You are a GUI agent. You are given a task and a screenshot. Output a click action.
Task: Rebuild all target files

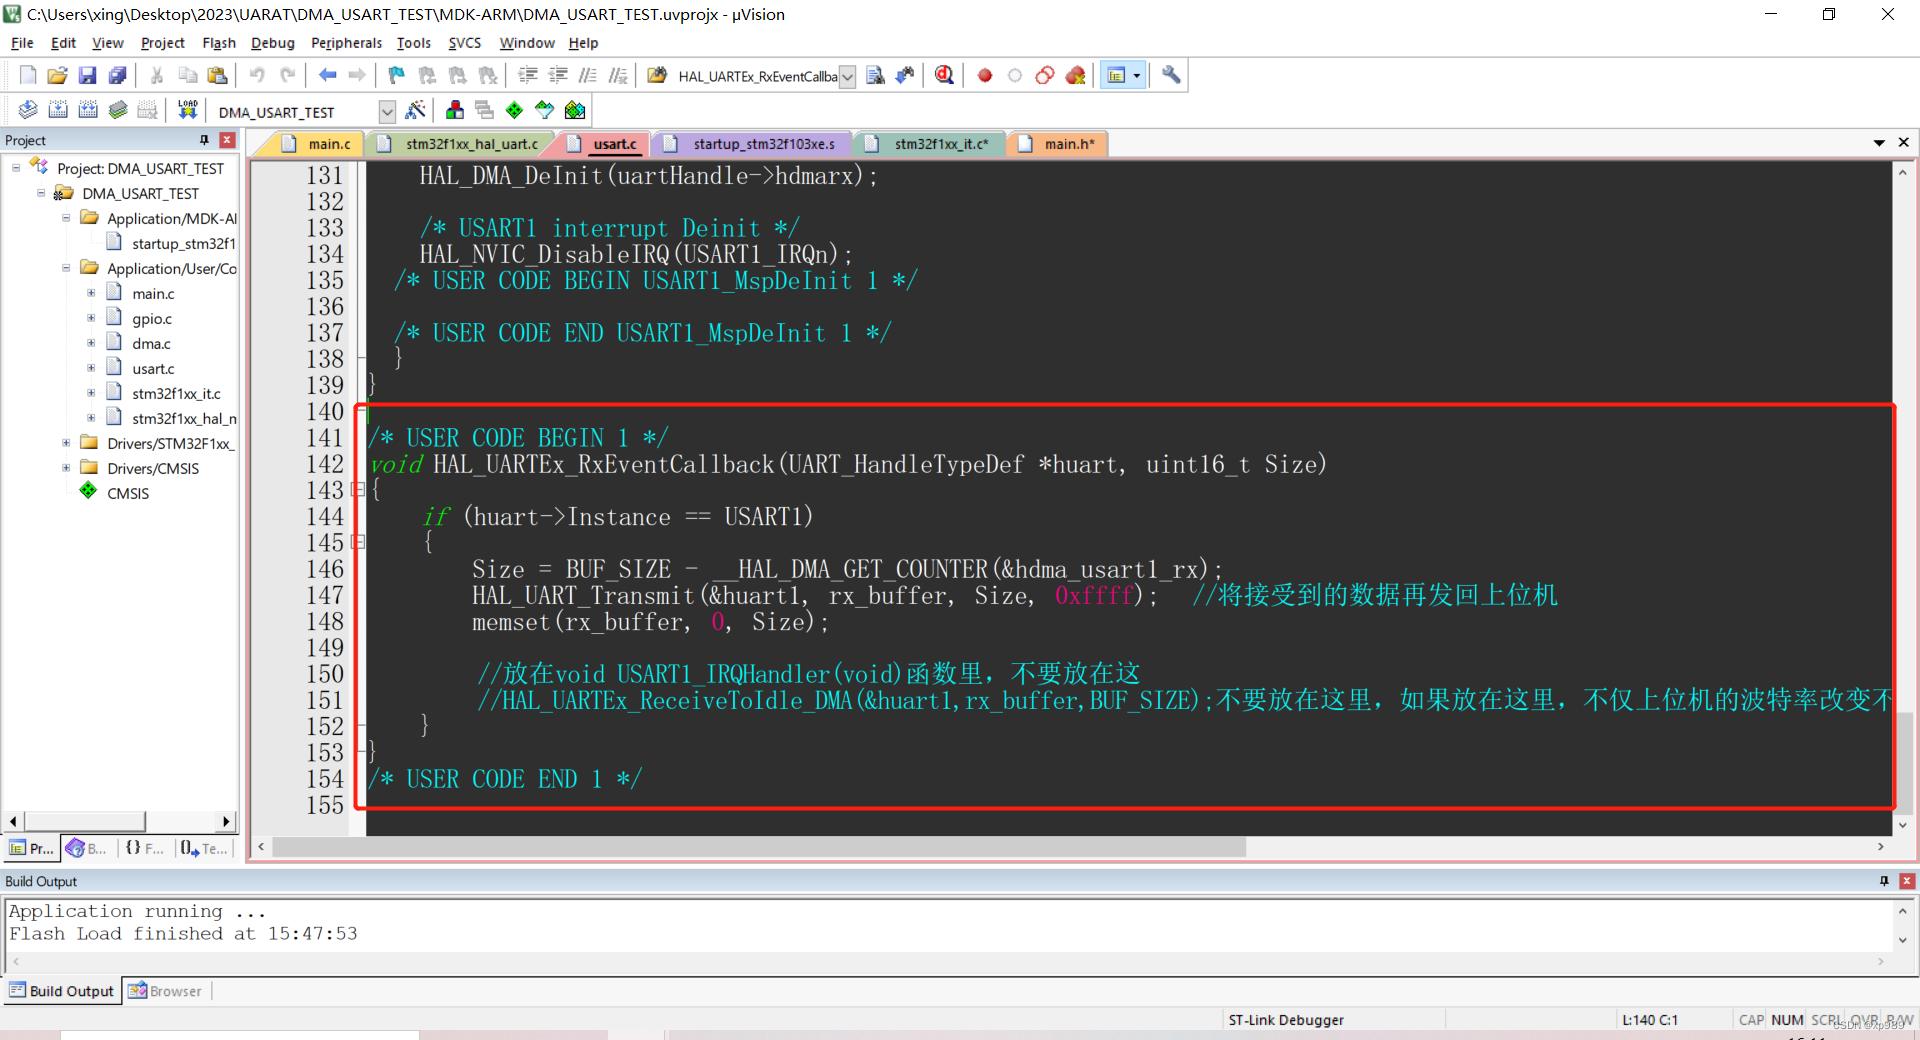[x=88, y=110]
